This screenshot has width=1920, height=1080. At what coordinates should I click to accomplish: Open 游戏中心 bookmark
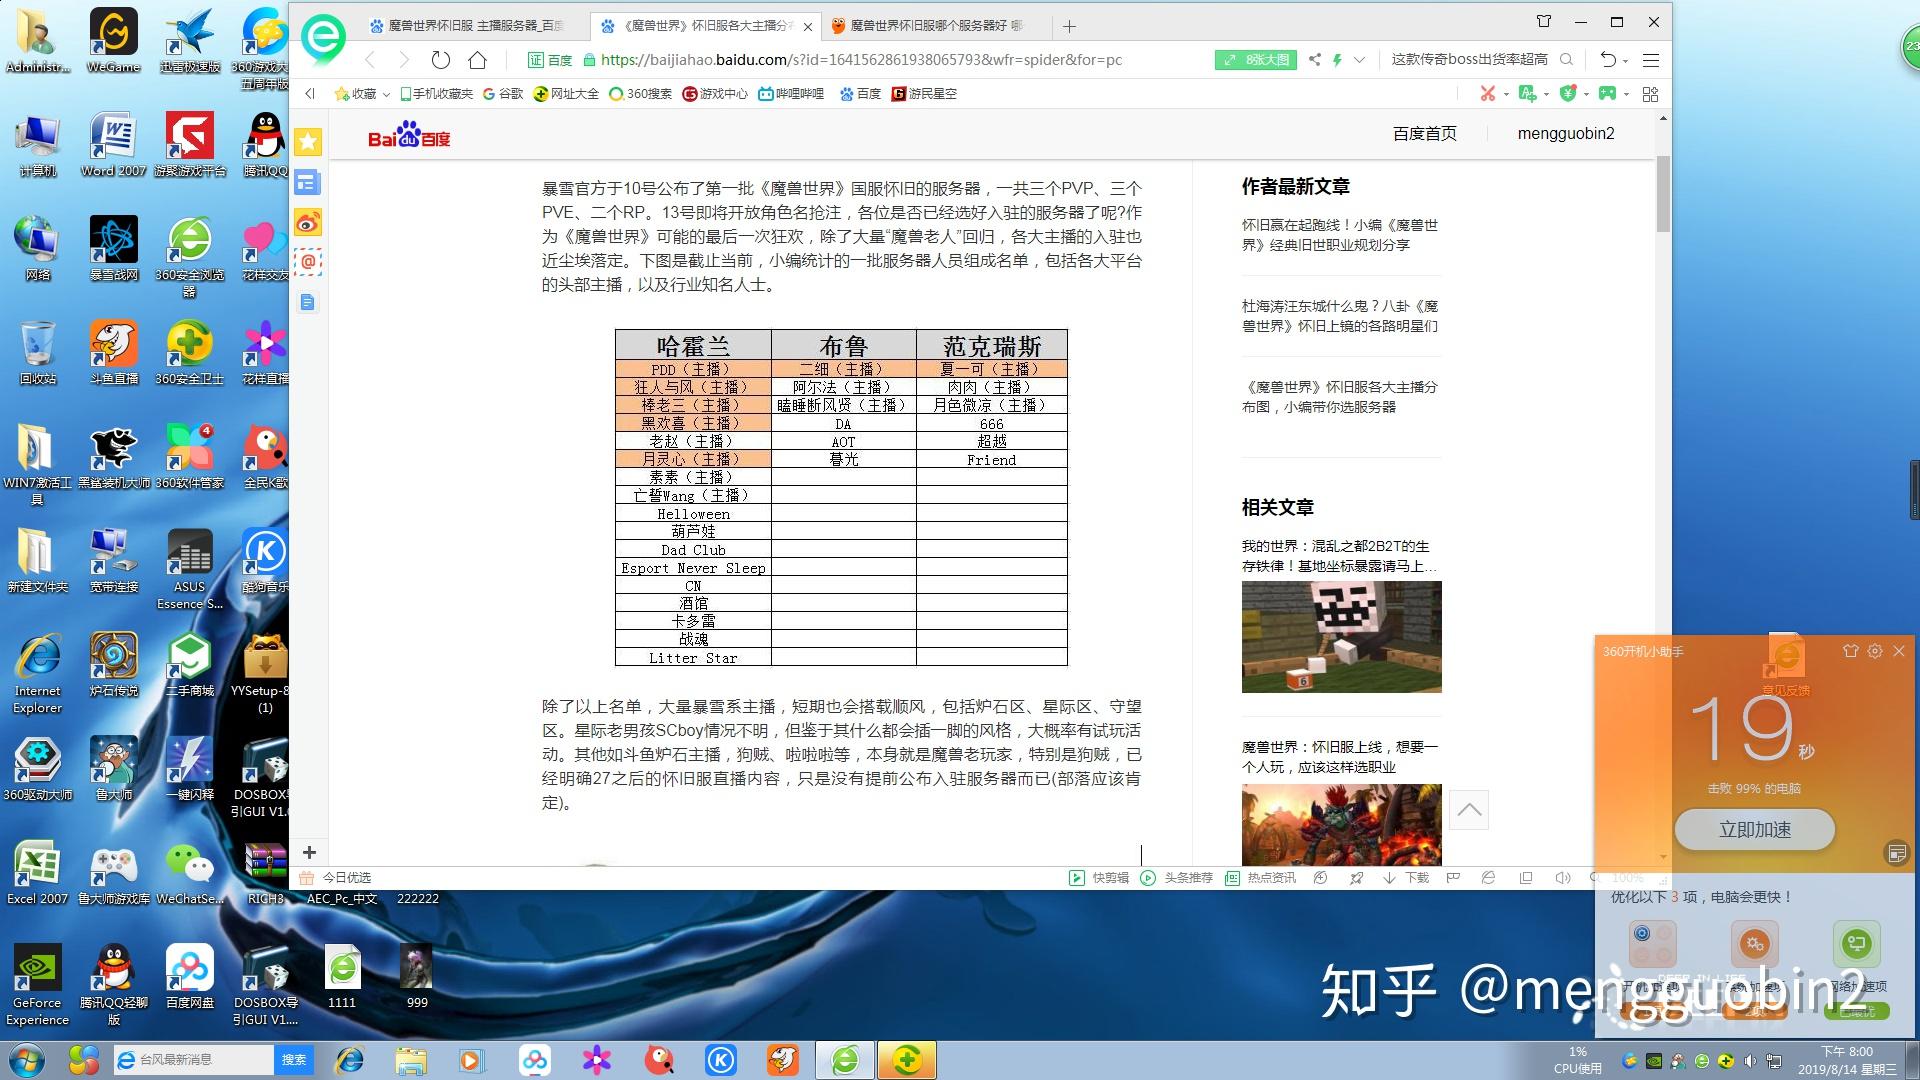tap(715, 93)
